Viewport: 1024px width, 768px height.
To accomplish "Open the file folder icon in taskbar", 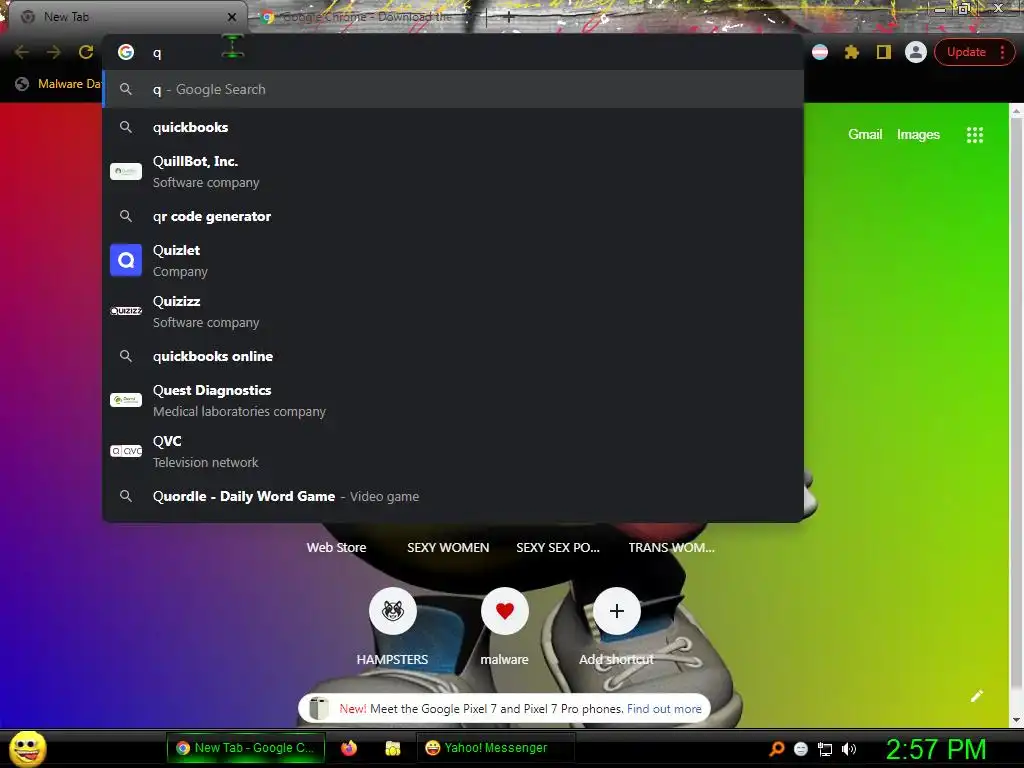I will [x=392, y=748].
